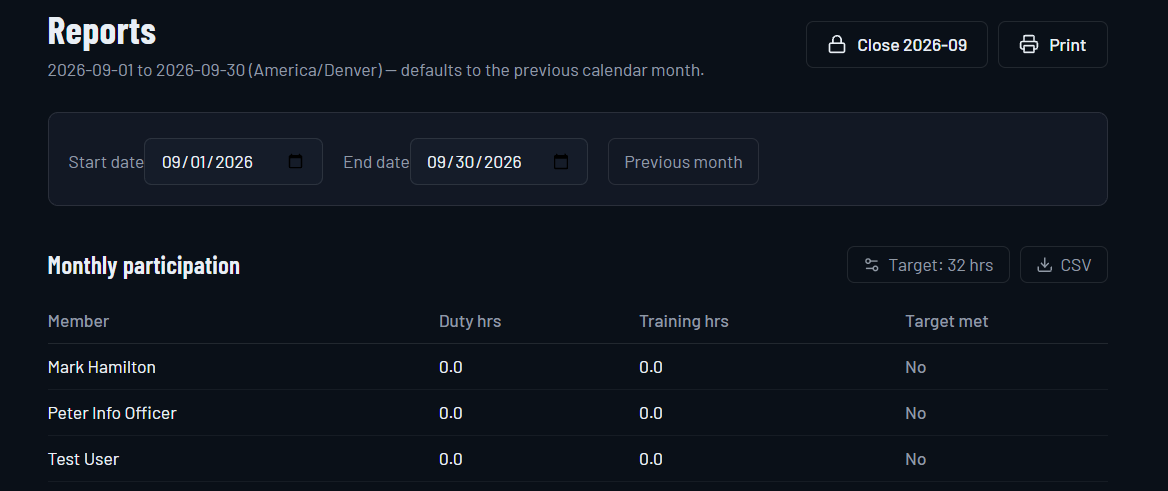Select the Test User name
This screenshot has width=1168, height=491.
coord(83,459)
